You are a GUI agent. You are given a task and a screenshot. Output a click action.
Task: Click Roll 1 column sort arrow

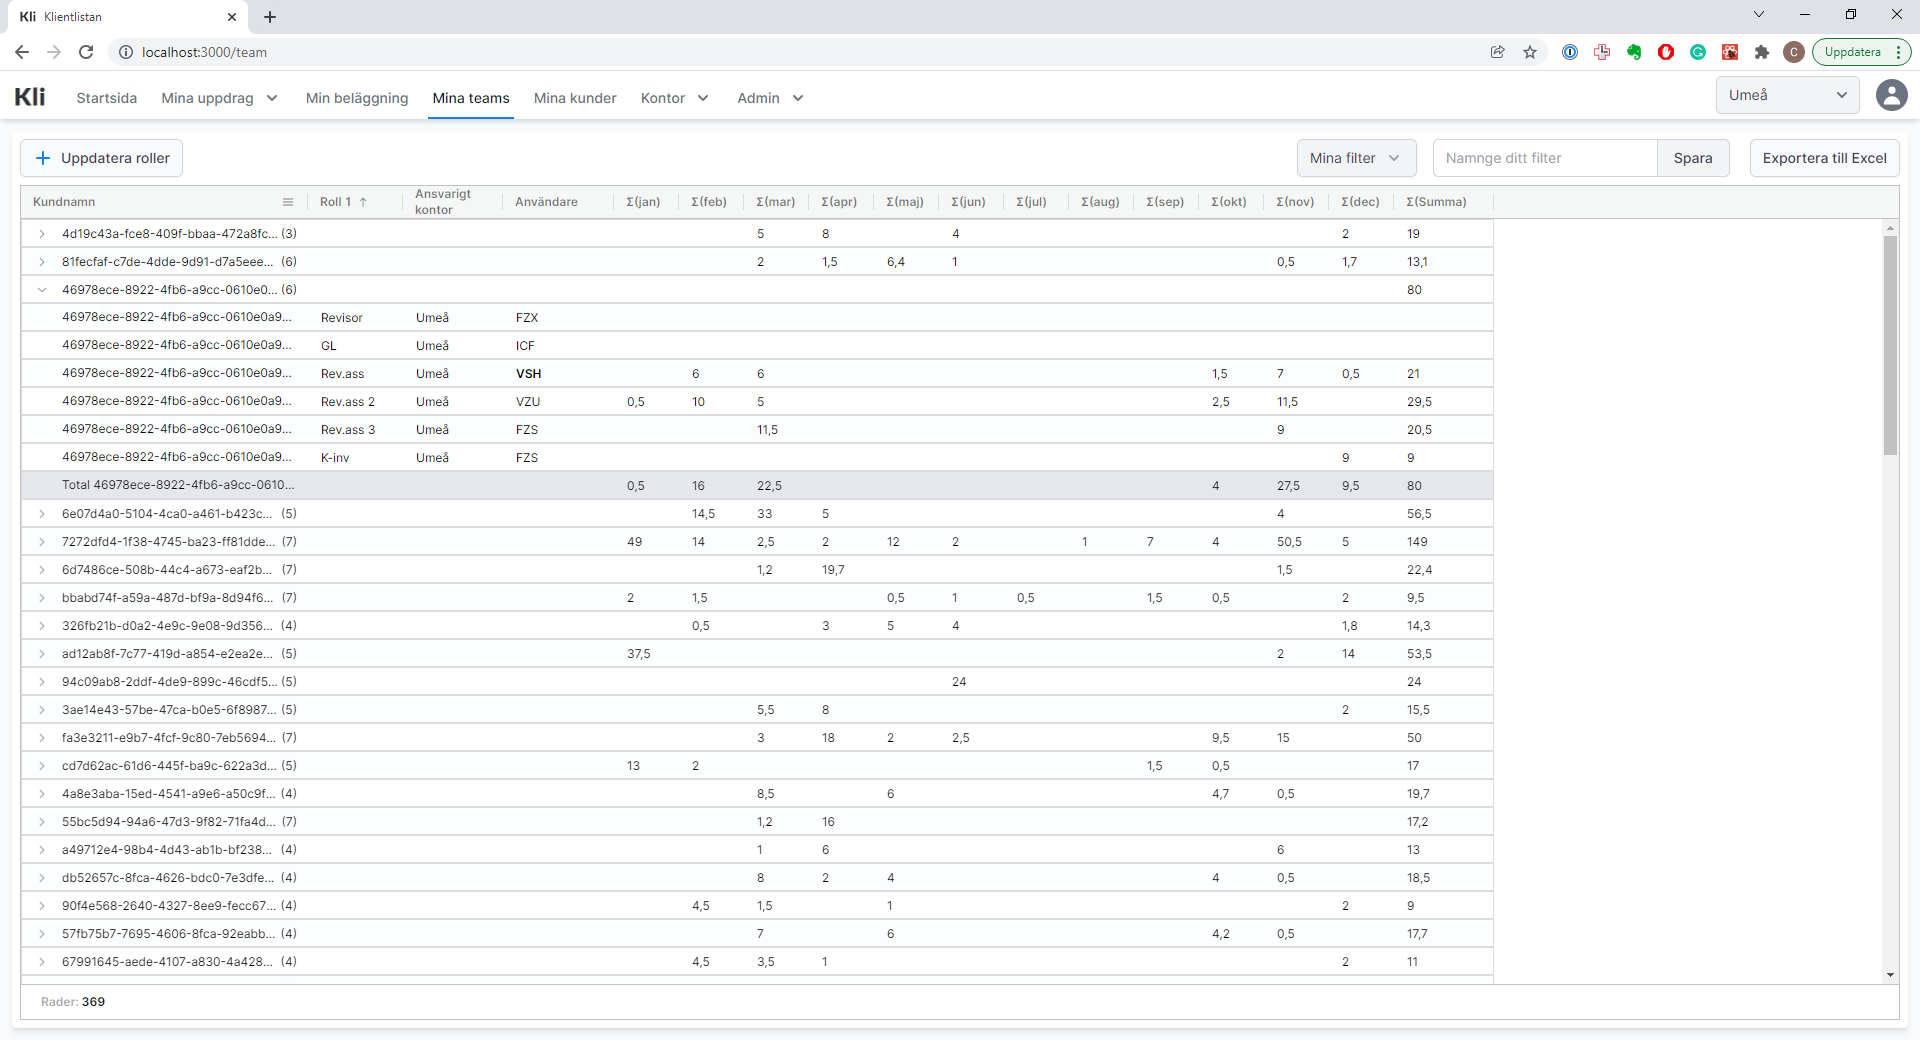[363, 202]
